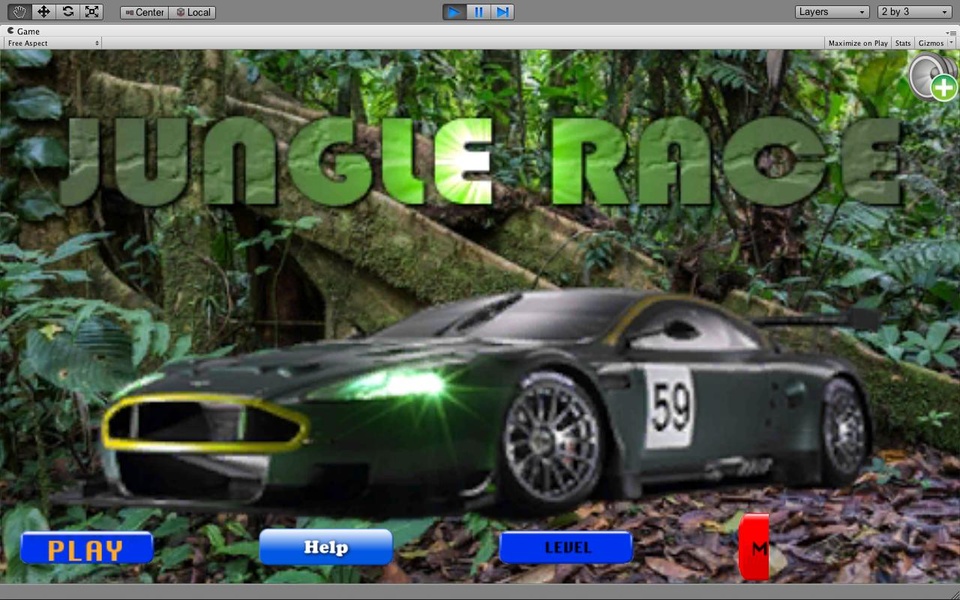Open the Game panel options menu
The image size is (960, 600).
tap(950, 32)
